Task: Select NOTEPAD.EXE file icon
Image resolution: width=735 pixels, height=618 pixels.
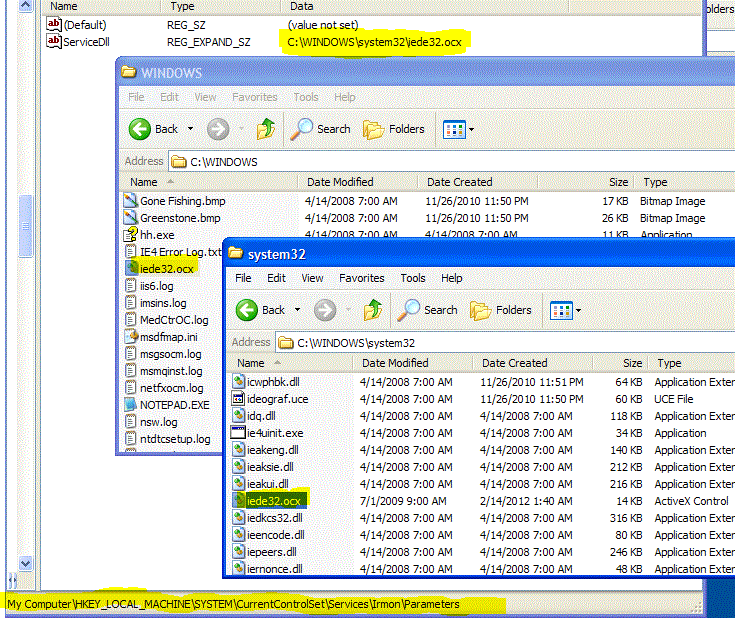Action: tap(130, 405)
